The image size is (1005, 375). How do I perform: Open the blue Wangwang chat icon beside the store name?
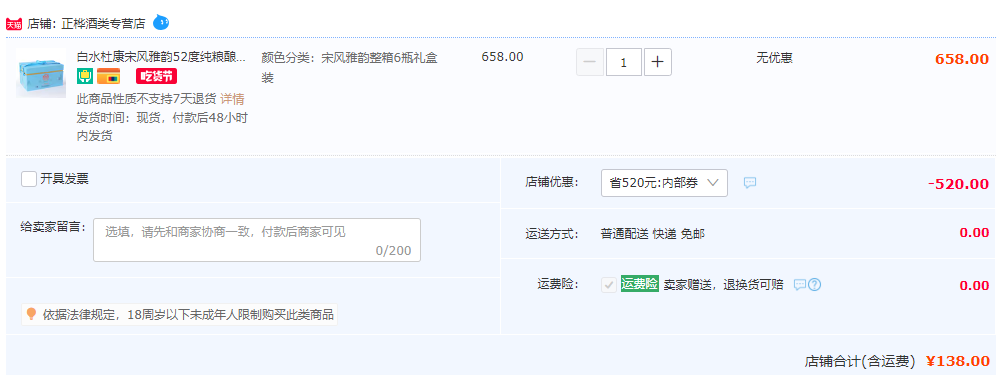[x=161, y=23]
